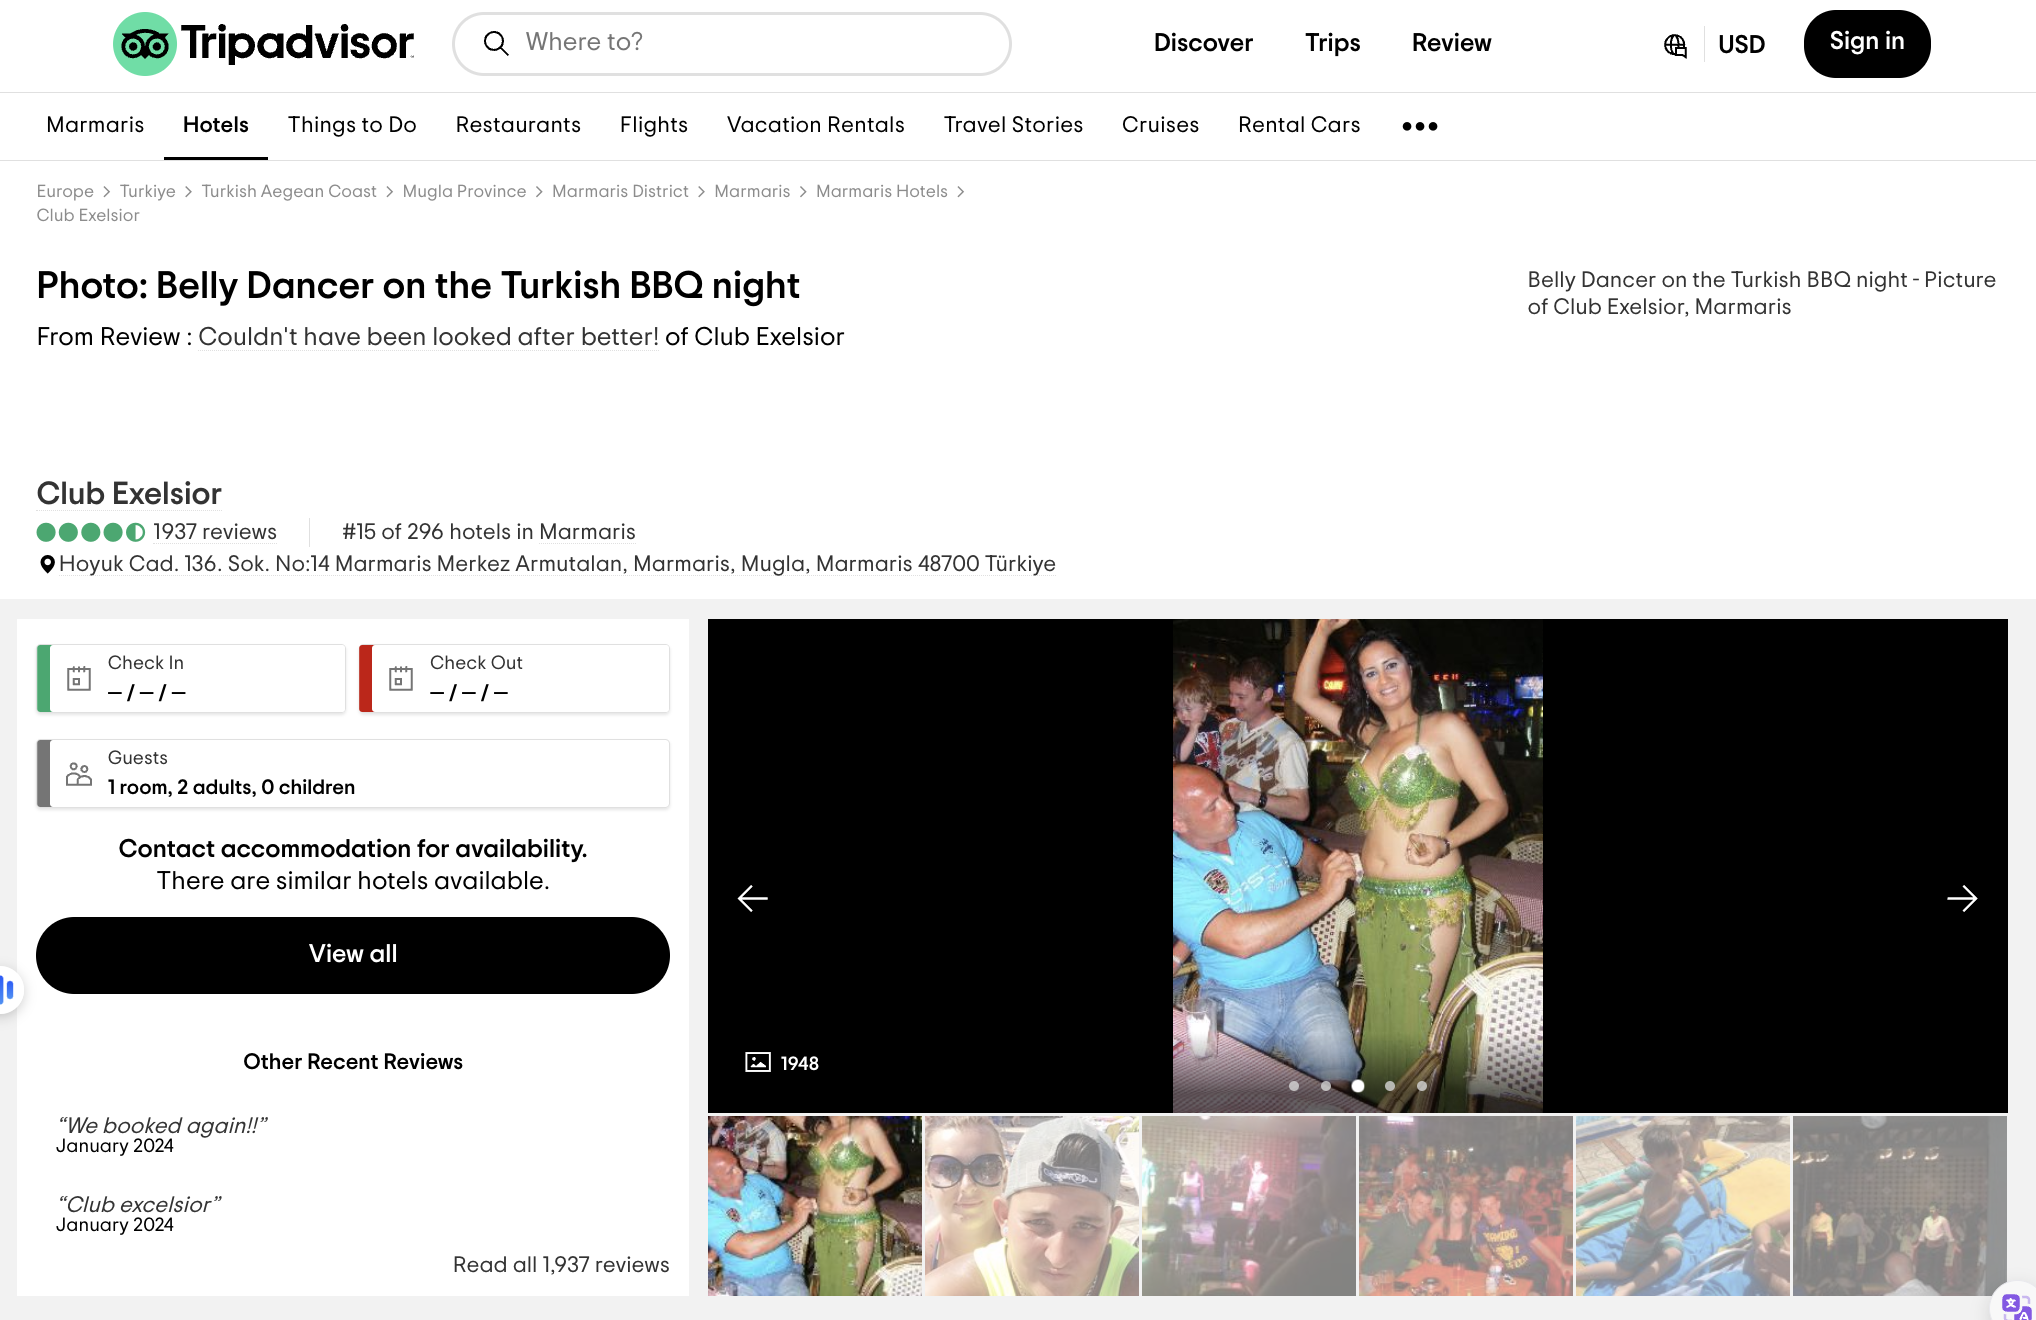Show the next photo with right arrow
The height and width of the screenshot is (1320, 2036).
point(1961,898)
